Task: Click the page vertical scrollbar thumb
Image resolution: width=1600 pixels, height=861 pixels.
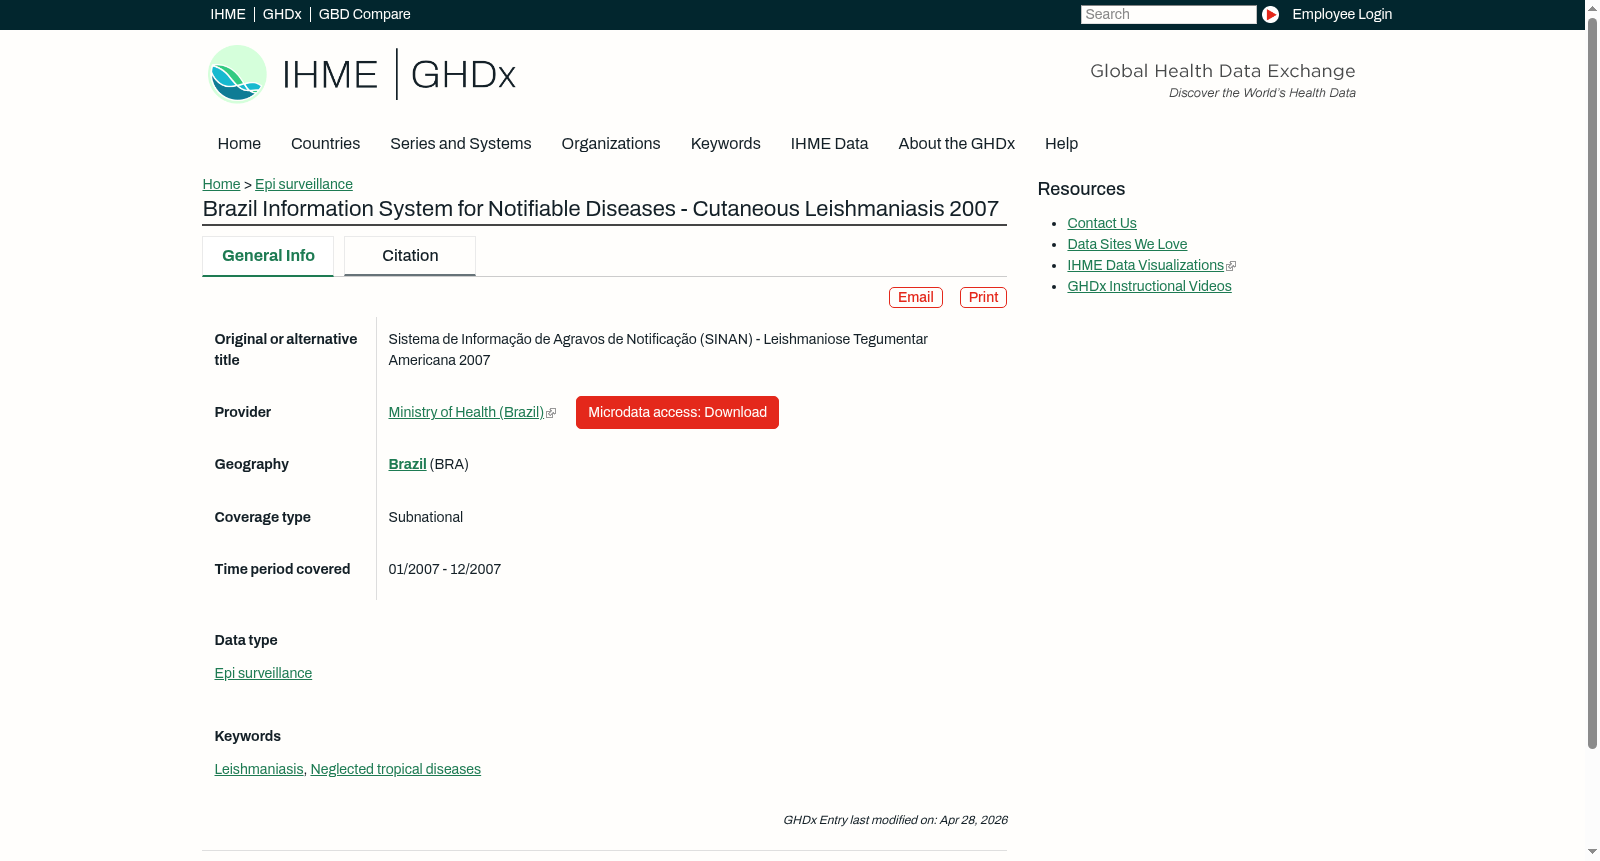Action: pyautogui.click(x=1592, y=382)
